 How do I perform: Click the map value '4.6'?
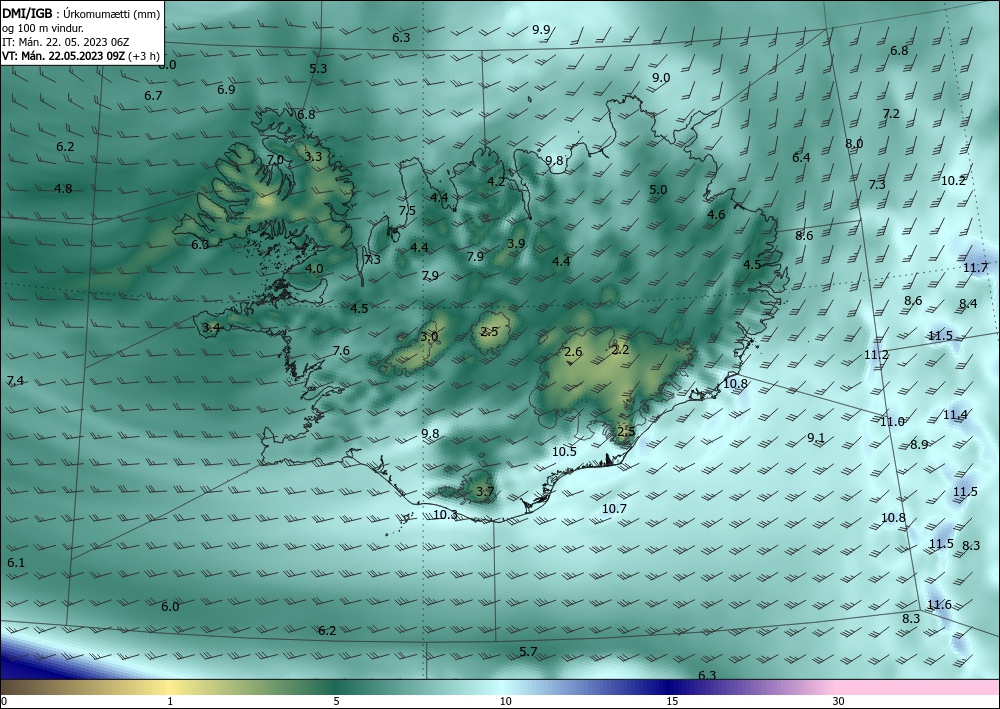716,215
